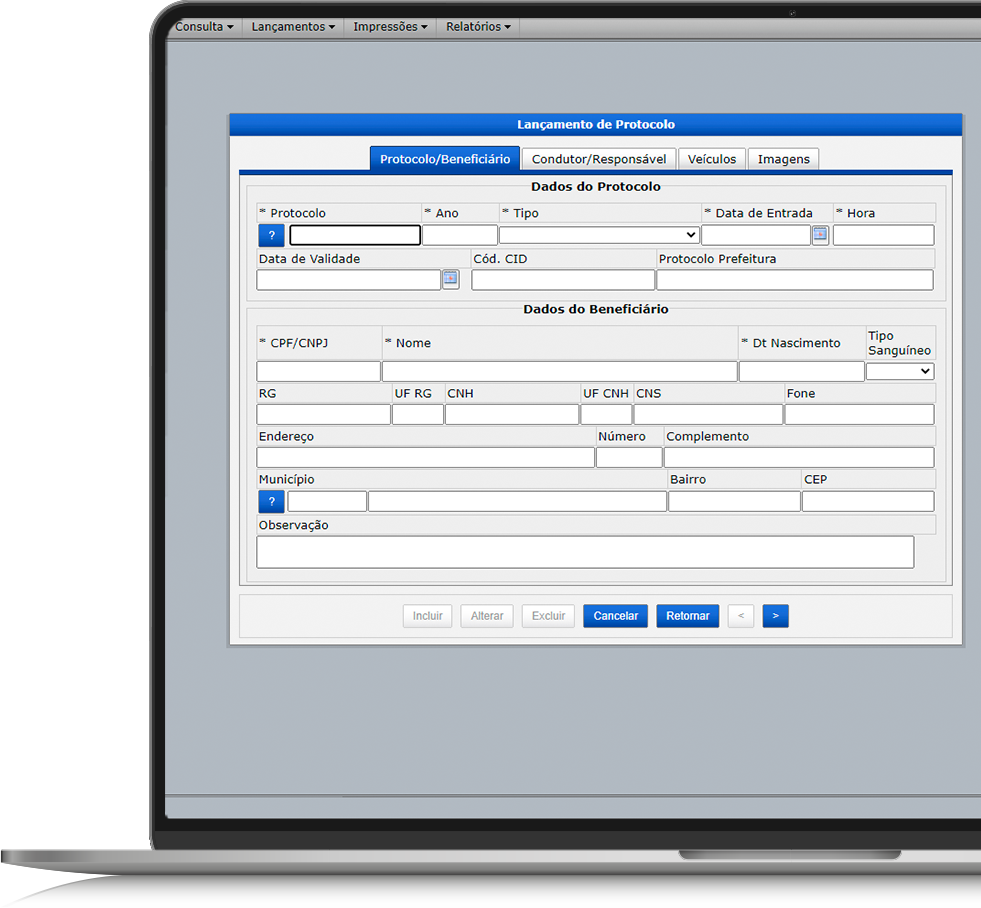This screenshot has width=981, height=908.
Task: Focus the Fone input field
Action: (859, 414)
